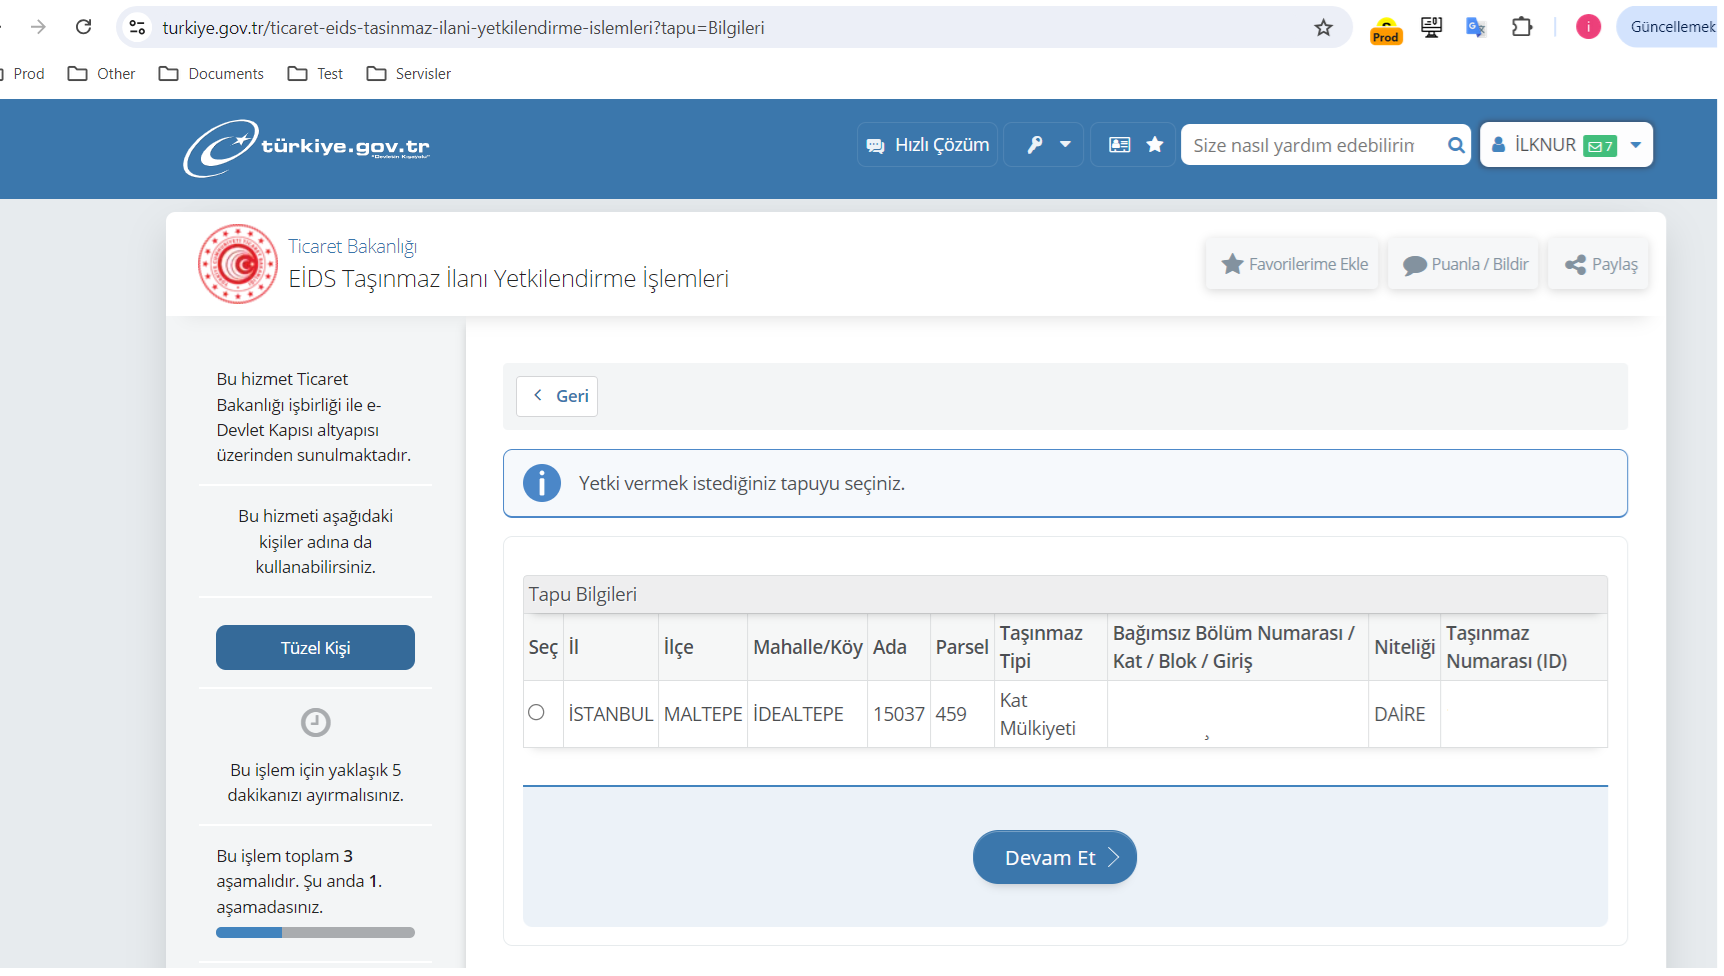This screenshot has width=1724, height=976.
Task: Click the Tüzel Kişi button
Action: (315, 647)
